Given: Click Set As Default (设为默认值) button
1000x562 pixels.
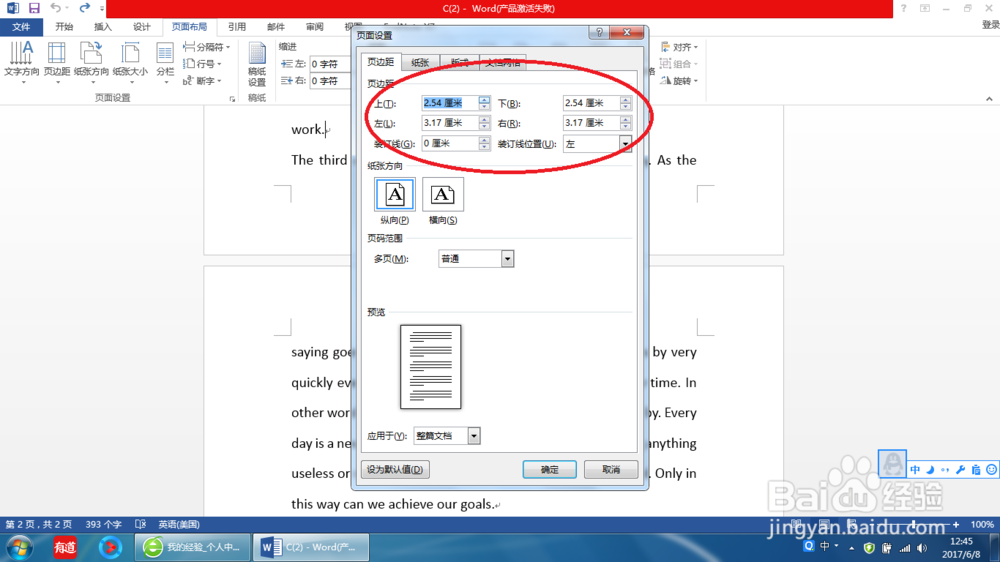Looking at the screenshot, I should [395, 470].
